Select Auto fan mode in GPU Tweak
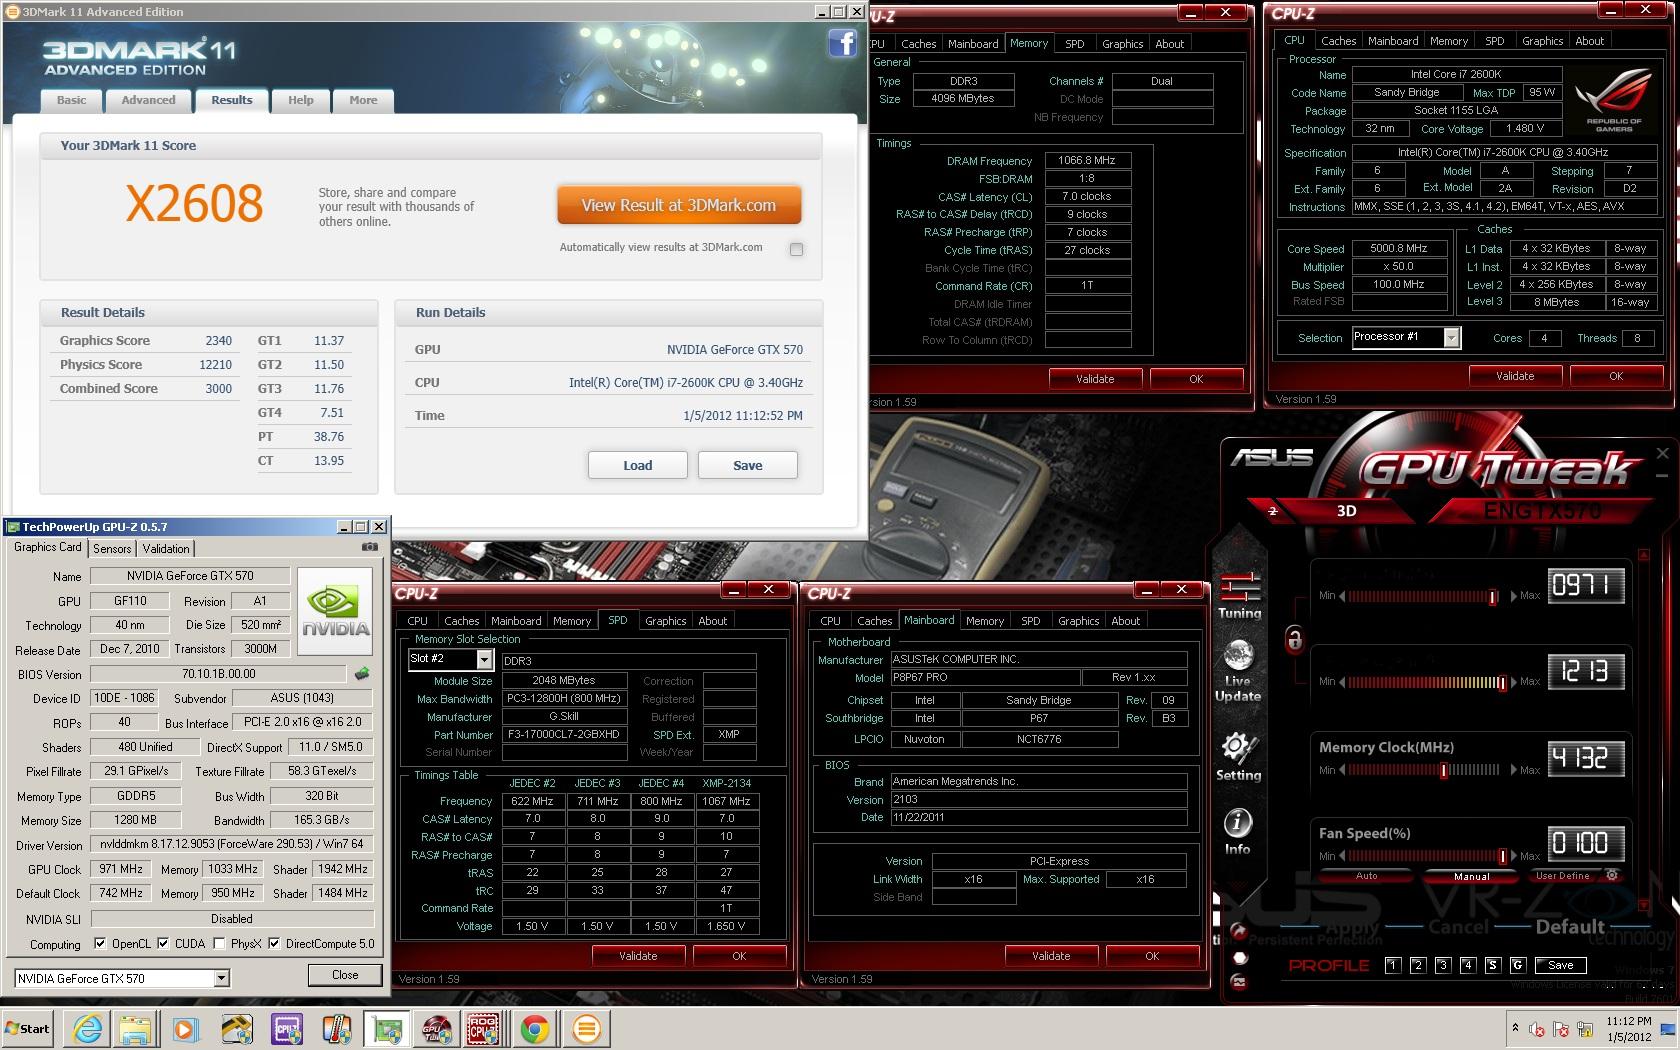The image size is (1680, 1050). pos(1366,876)
